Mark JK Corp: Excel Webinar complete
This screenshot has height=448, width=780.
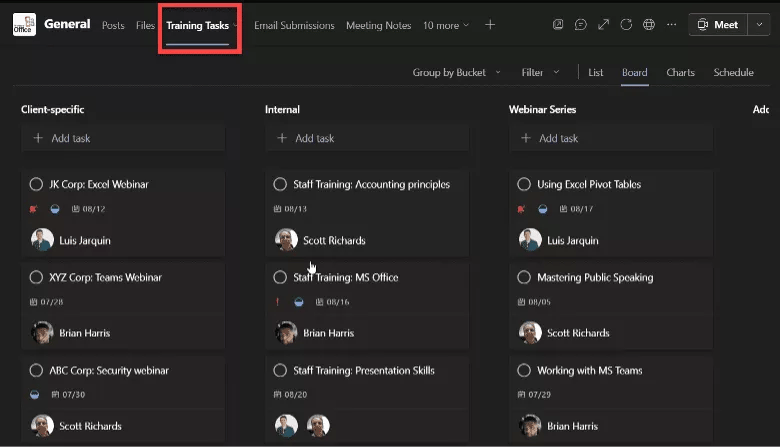point(36,184)
